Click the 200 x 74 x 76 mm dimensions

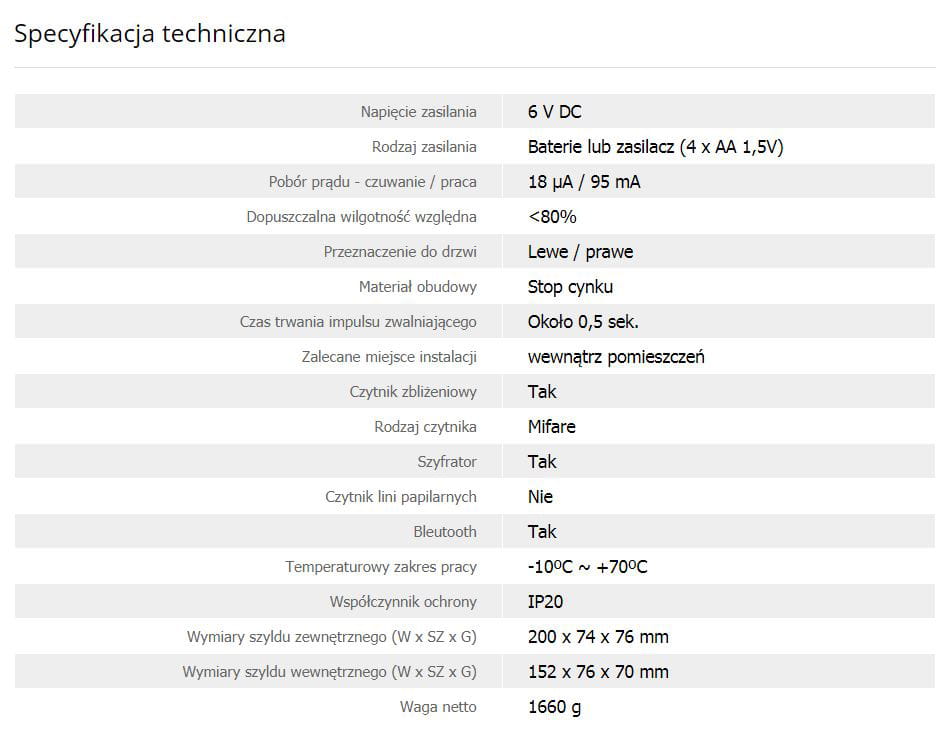598,637
